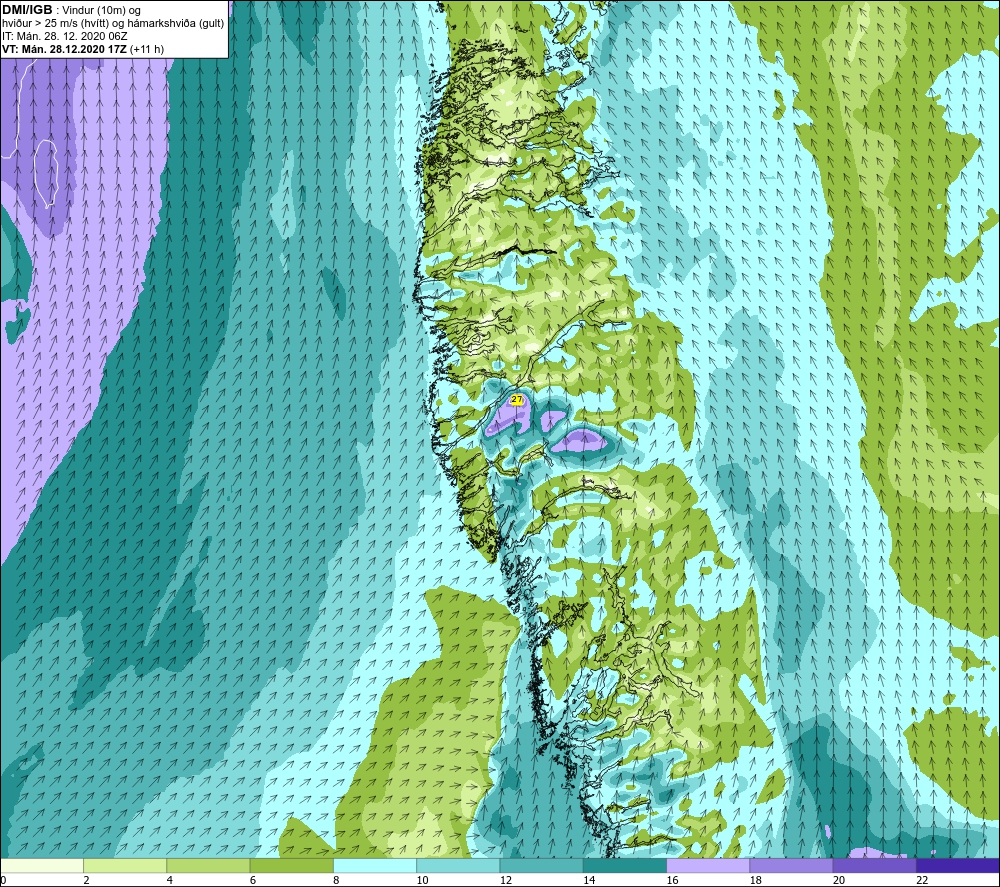Click the legend number 16
The height and width of the screenshot is (887, 1000).
[x=672, y=880]
